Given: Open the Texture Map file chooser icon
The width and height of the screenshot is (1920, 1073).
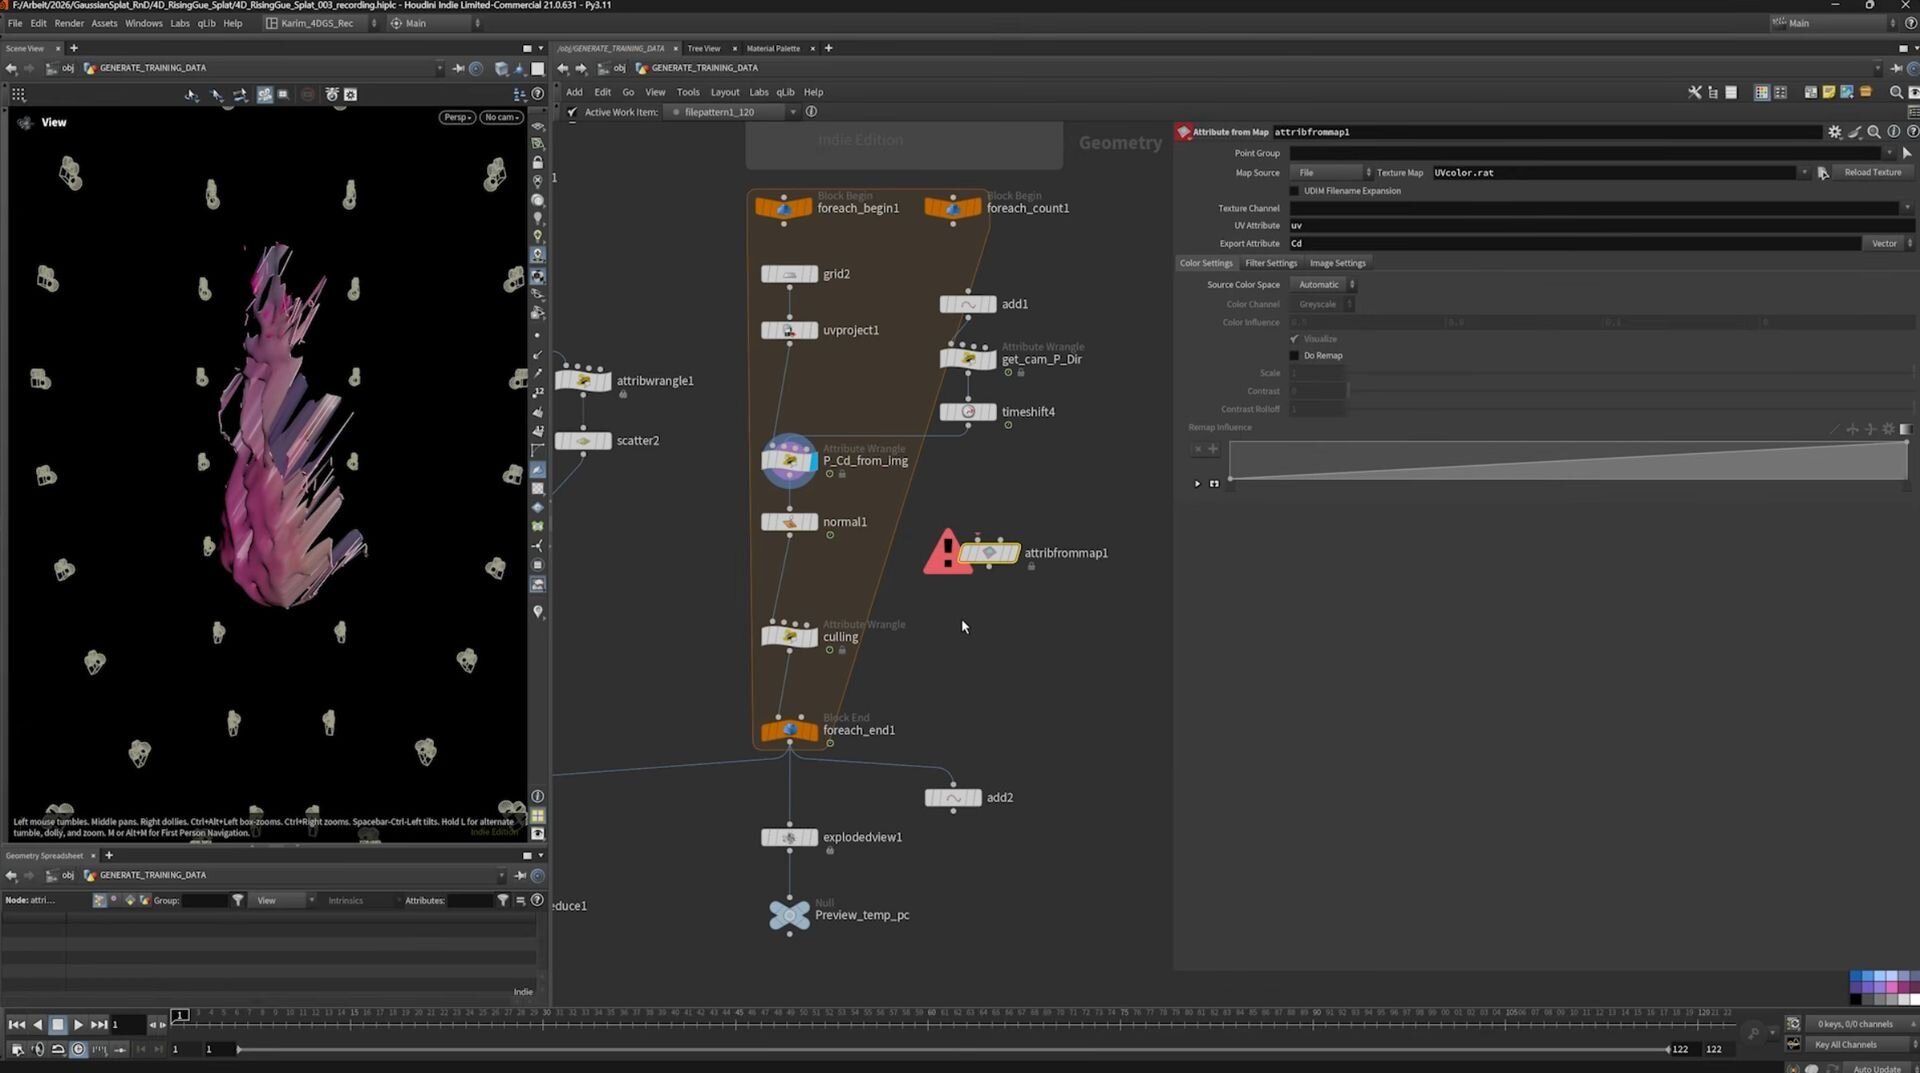Looking at the screenshot, I should coord(1823,173).
